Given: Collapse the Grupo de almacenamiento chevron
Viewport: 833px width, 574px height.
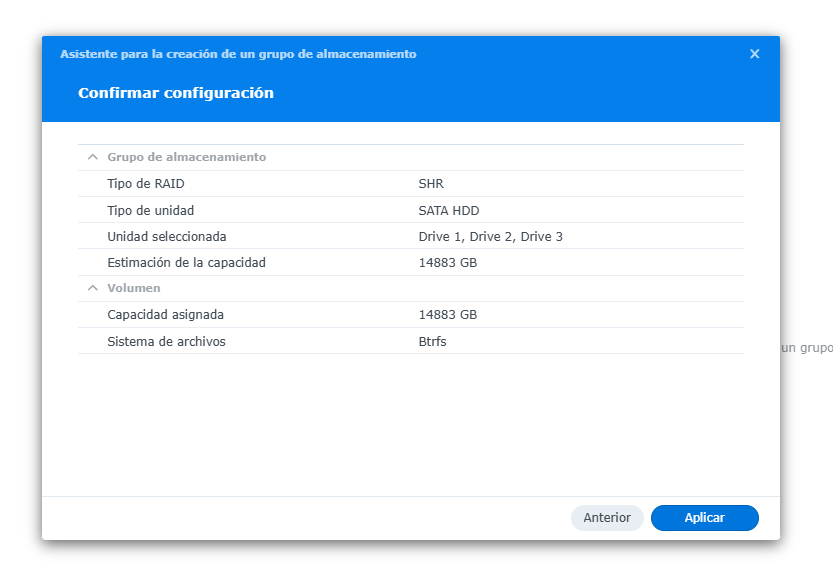Looking at the screenshot, I should point(93,157).
